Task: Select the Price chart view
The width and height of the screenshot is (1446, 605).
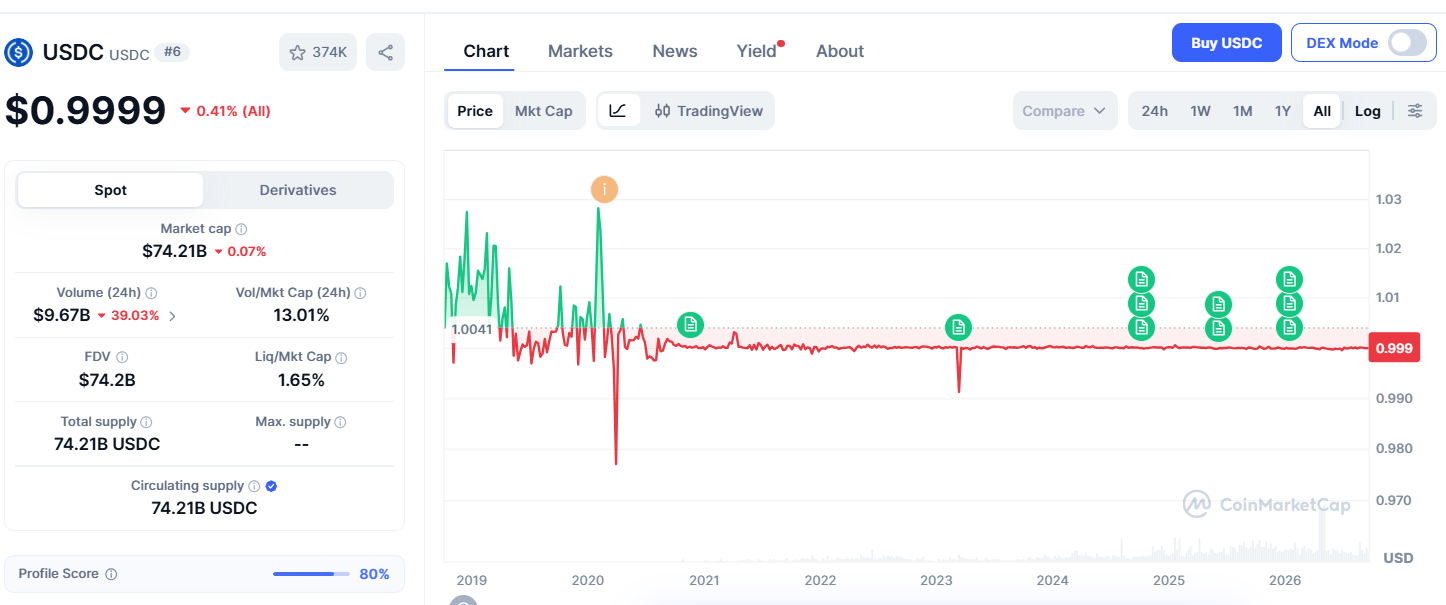Action: [475, 111]
